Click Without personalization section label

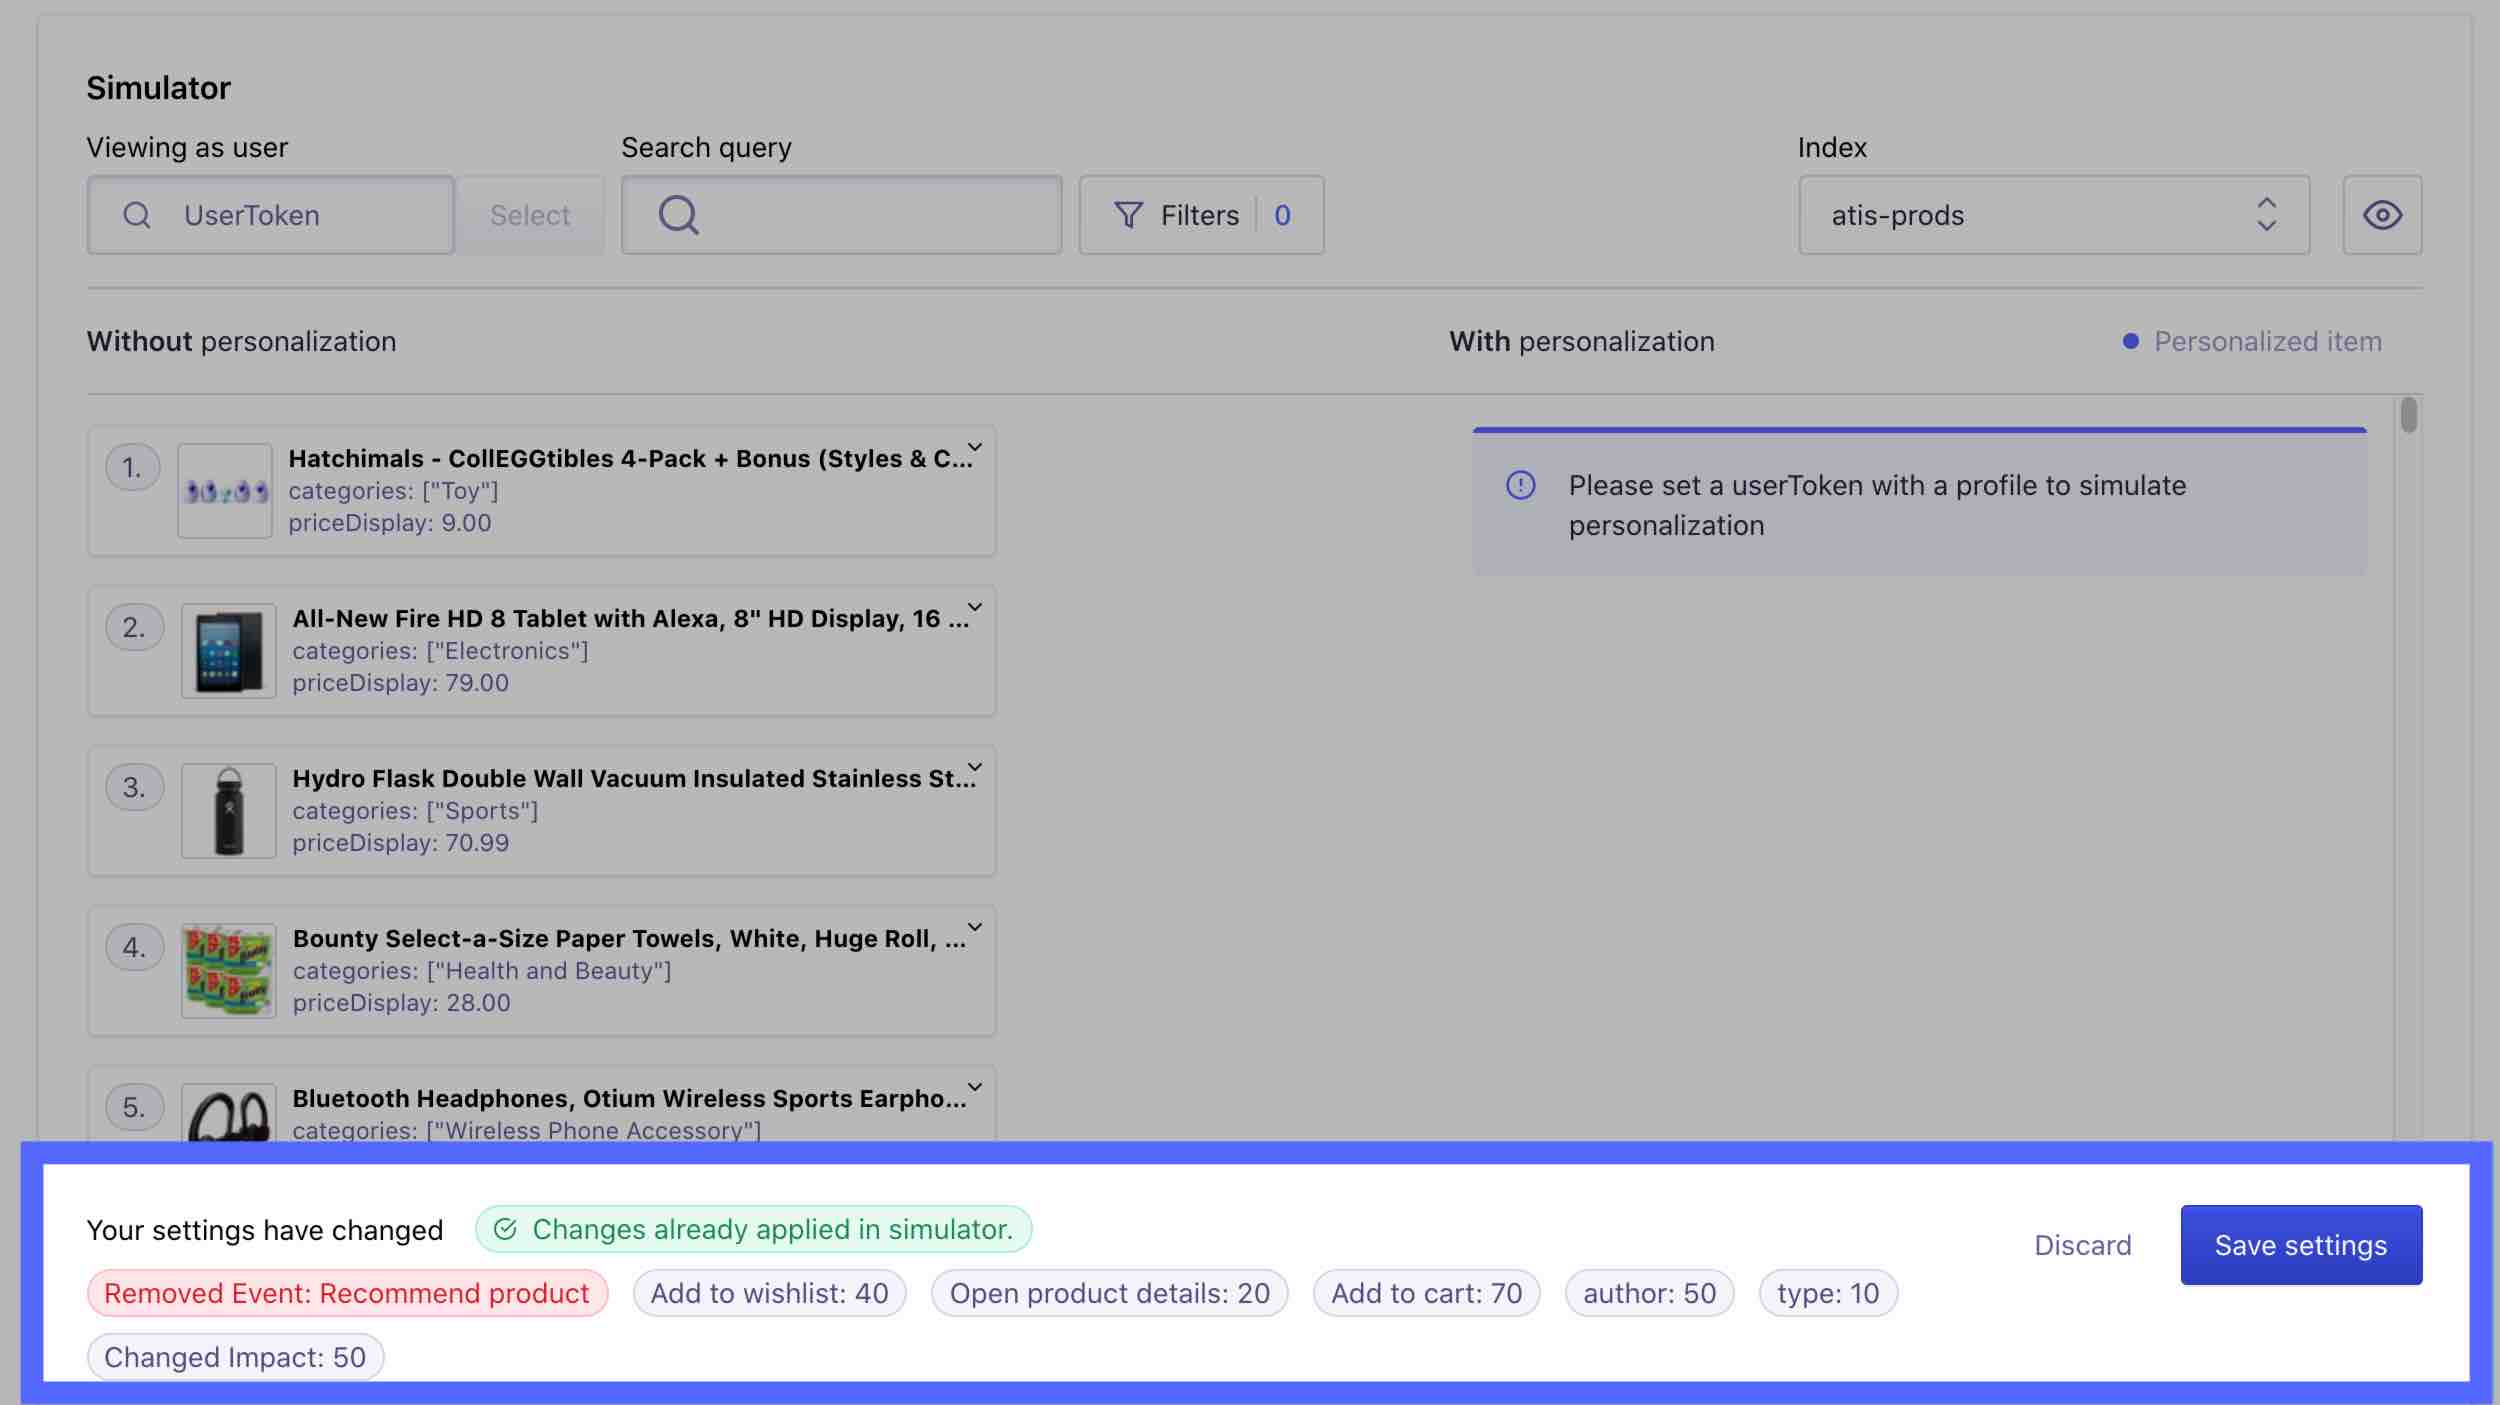[x=240, y=340]
